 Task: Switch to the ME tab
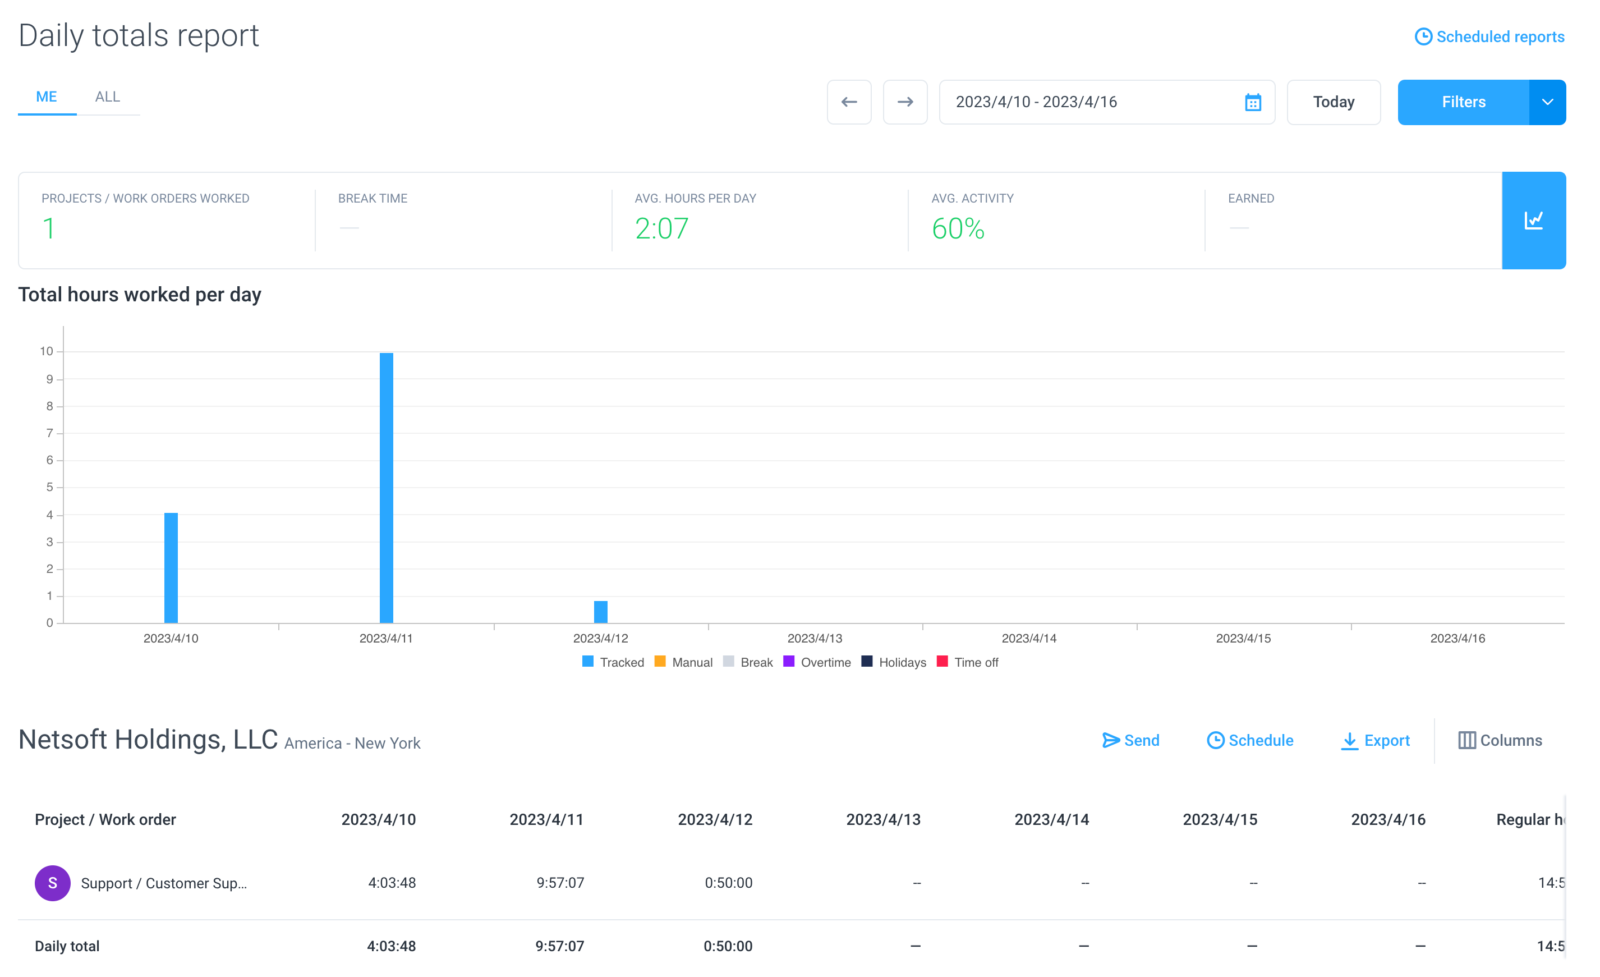(47, 97)
